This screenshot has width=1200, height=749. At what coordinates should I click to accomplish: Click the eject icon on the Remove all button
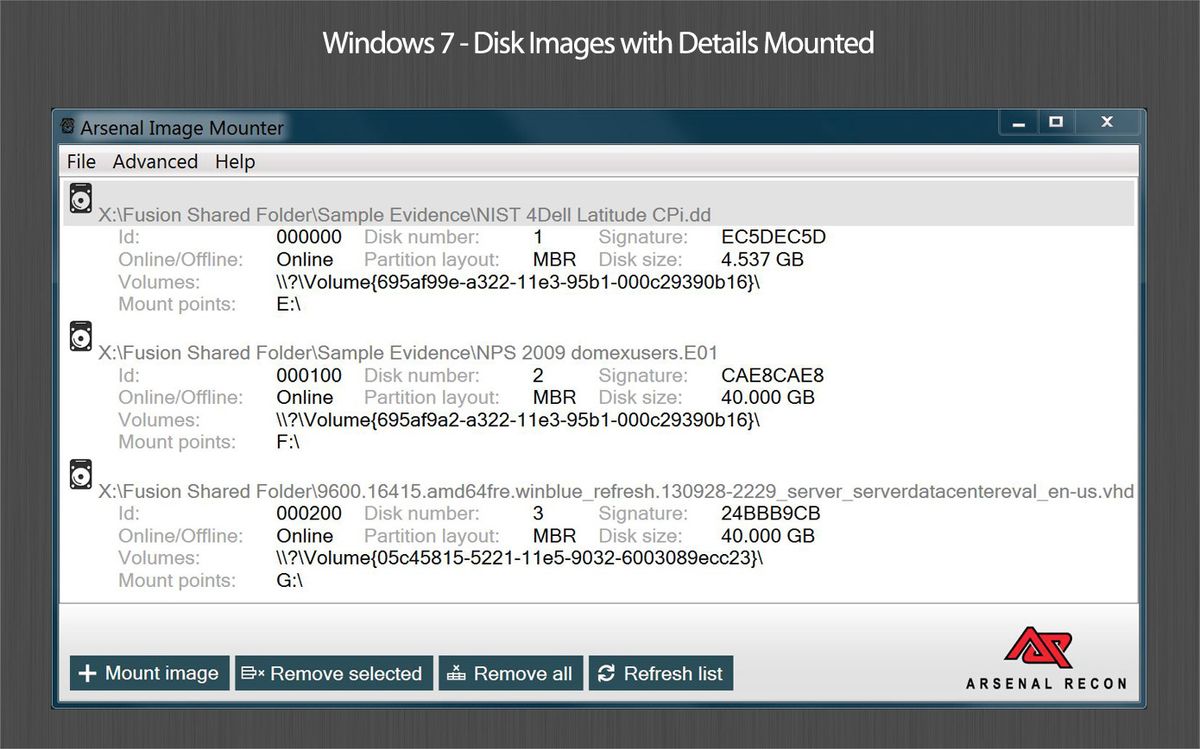point(456,673)
